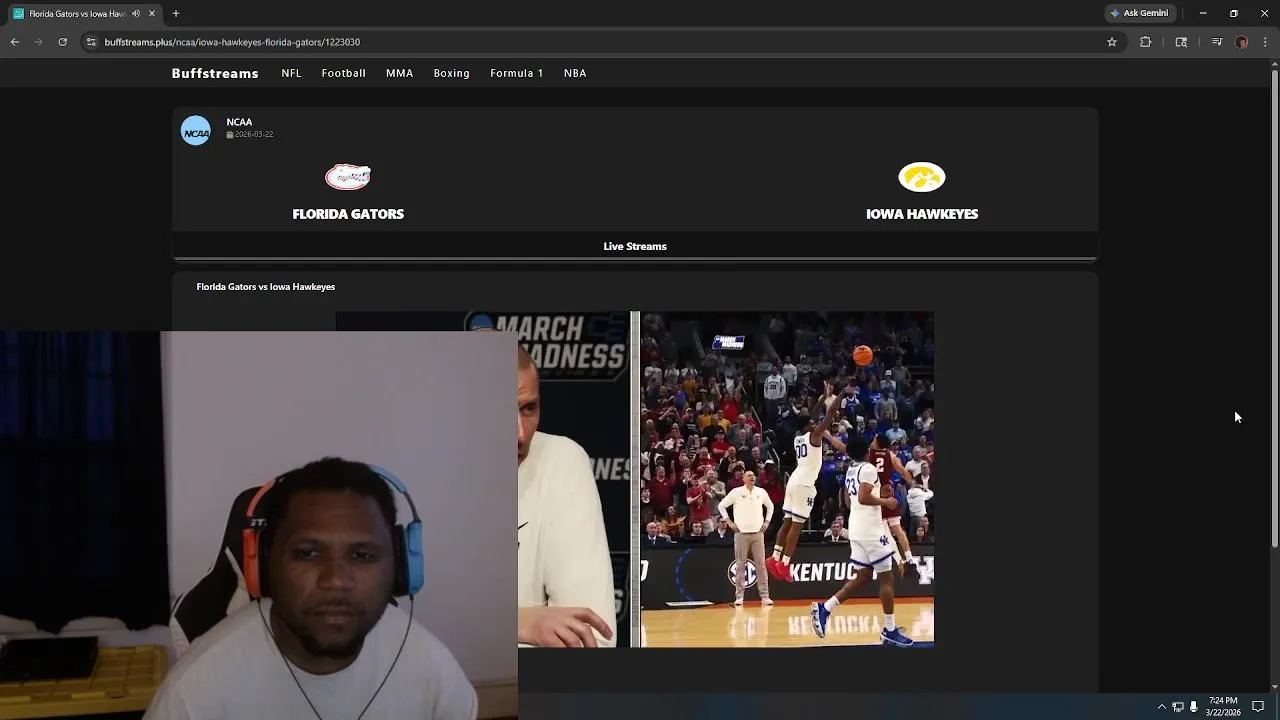Open the Extensions puzzle icon
Screen dimensions: 1280x720
(x=1145, y=42)
